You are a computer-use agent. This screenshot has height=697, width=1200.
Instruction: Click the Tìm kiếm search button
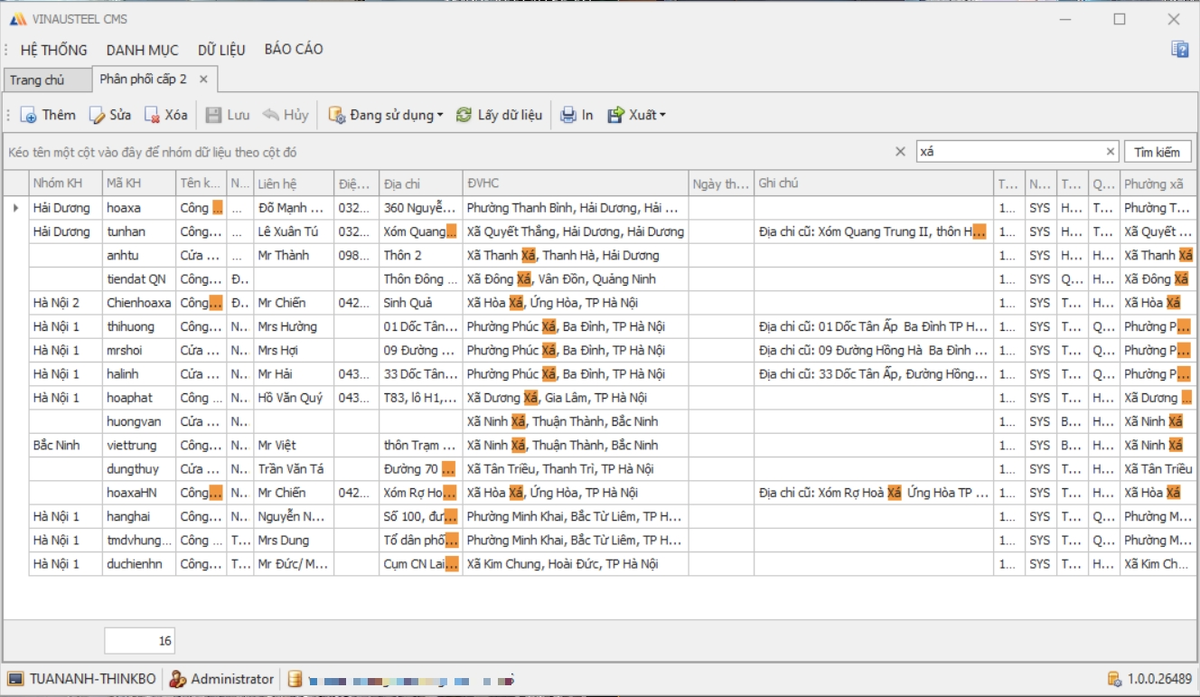(x=1157, y=152)
